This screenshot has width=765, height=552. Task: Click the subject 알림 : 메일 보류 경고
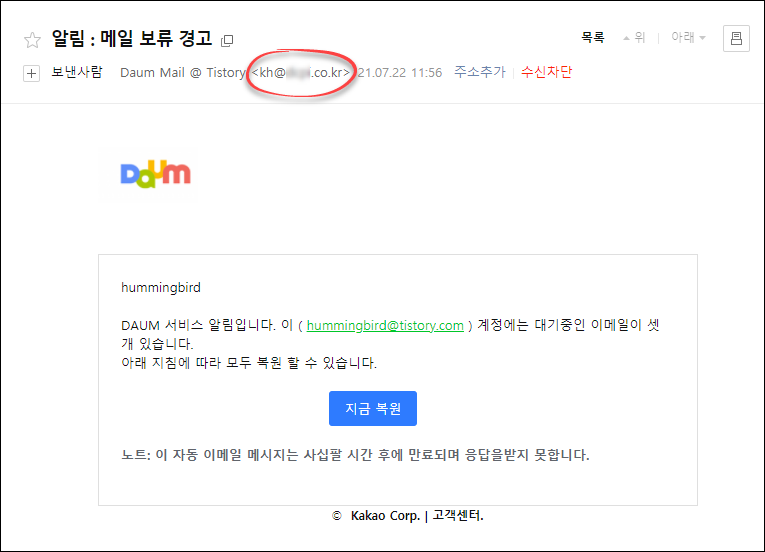tap(132, 39)
